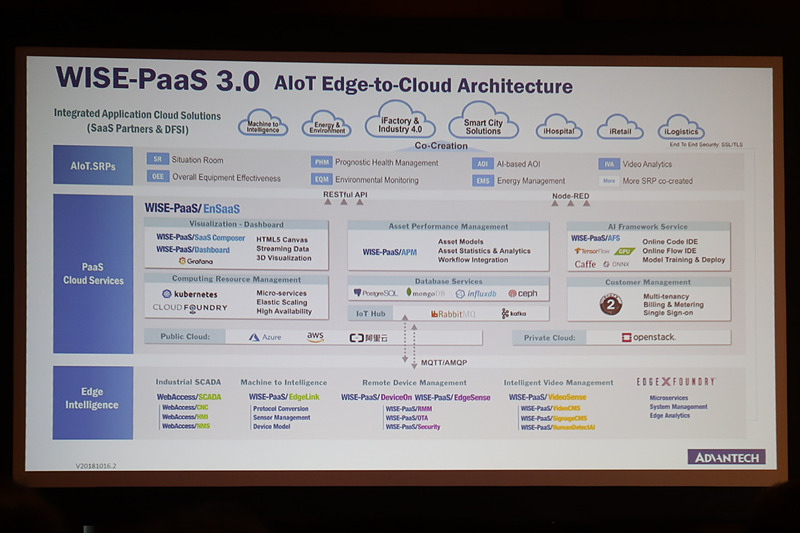Click the 'IoT Hub' label
The width and height of the screenshot is (800, 533).
[370, 314]
